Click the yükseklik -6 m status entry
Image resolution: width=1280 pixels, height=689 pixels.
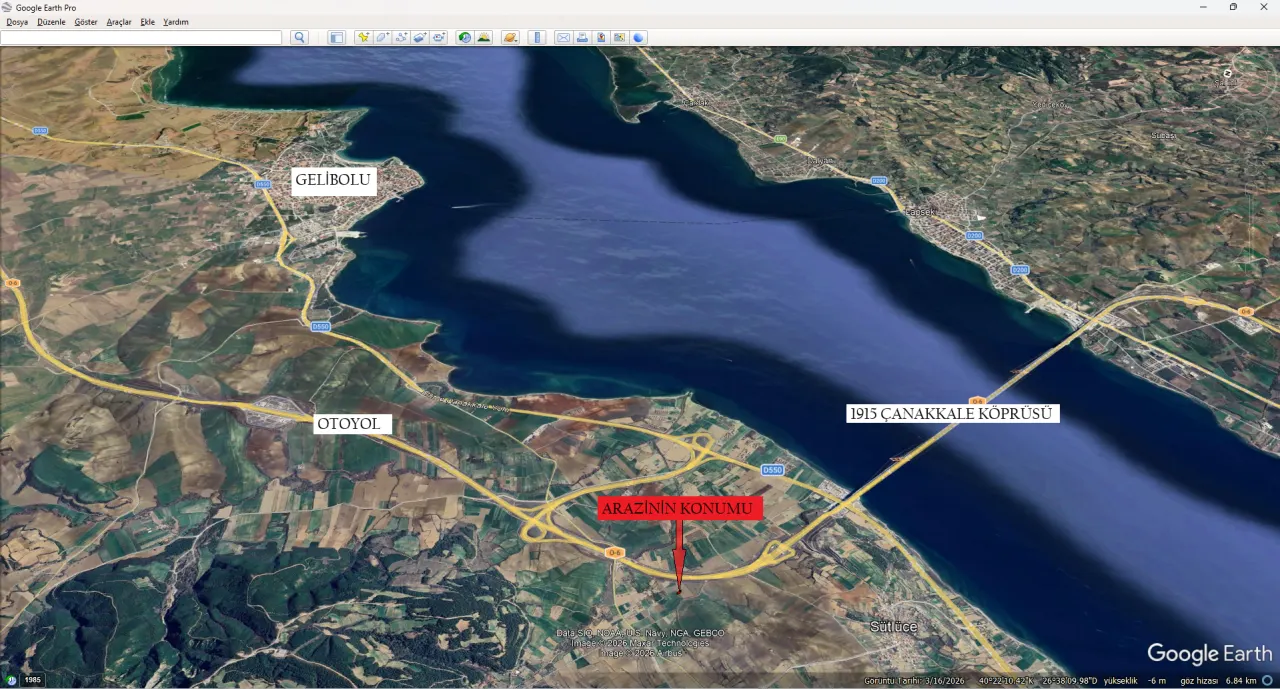coord(1136,681)
